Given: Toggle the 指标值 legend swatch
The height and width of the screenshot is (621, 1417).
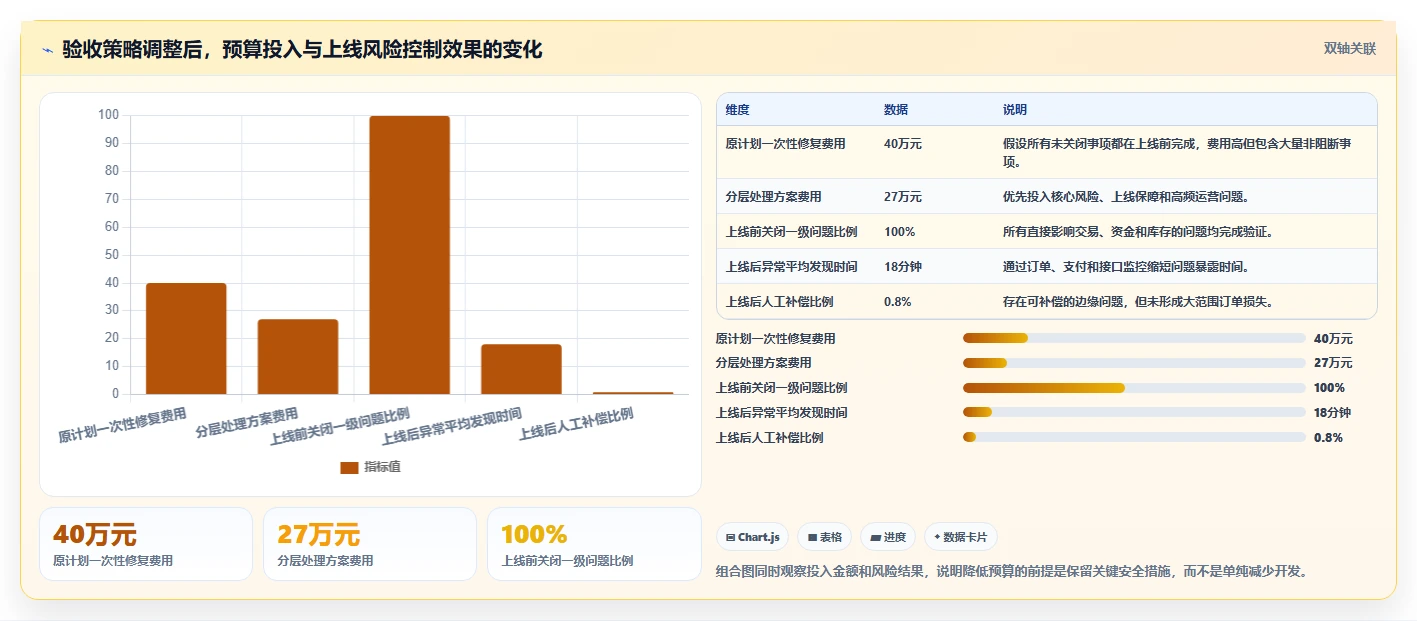Looking at the screenshot, I should pyautogui.click(x=349, y=467).
